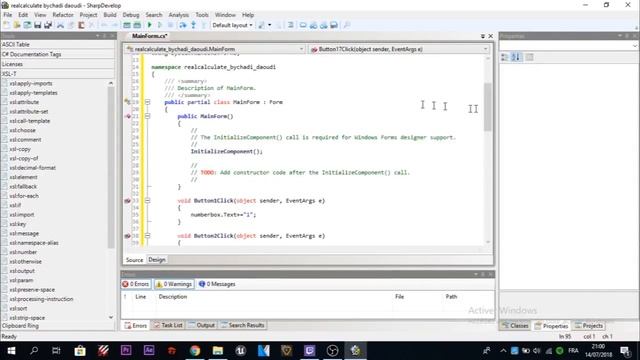Select xsl:apply-imports in the tools list
Screen dimensions: 640x360
(x=31, y=83)
